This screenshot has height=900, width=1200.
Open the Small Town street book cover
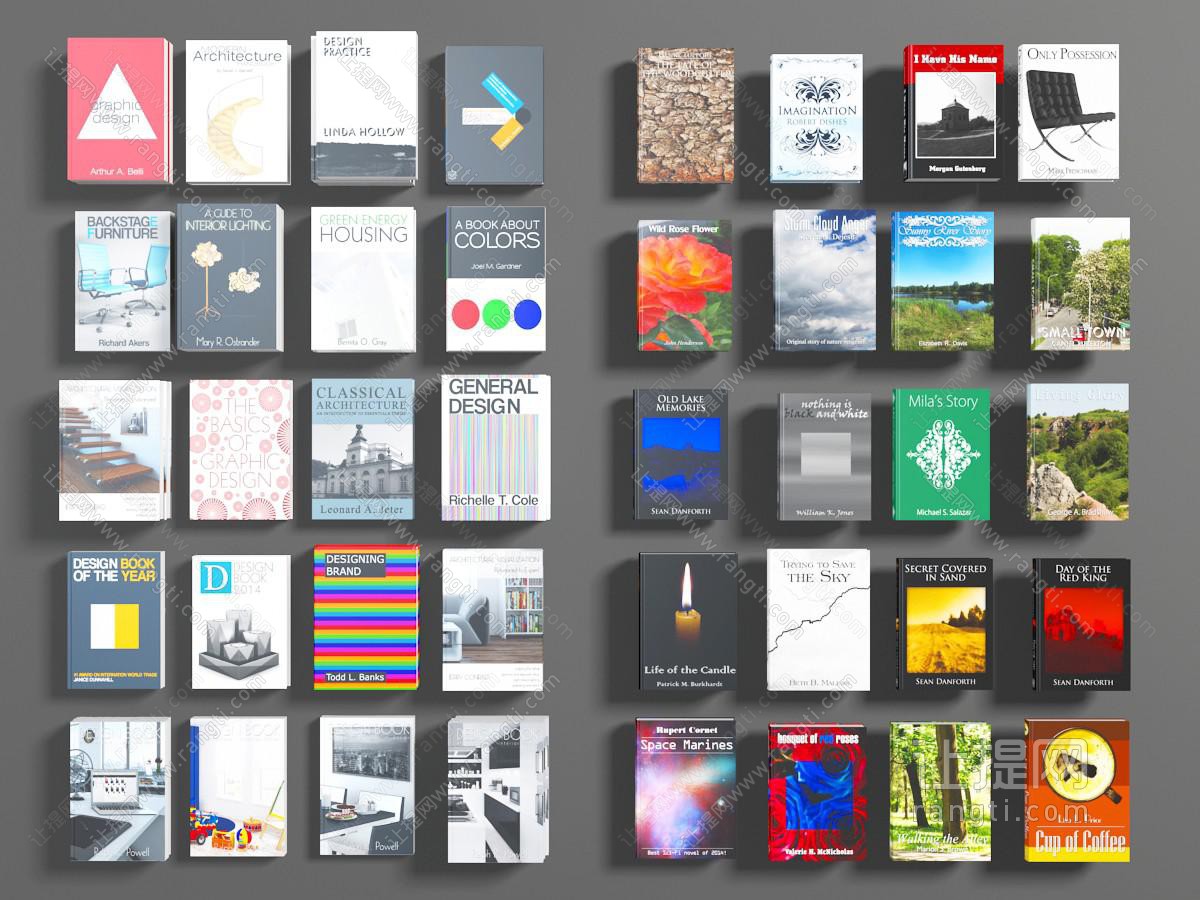coord(1080,284)
